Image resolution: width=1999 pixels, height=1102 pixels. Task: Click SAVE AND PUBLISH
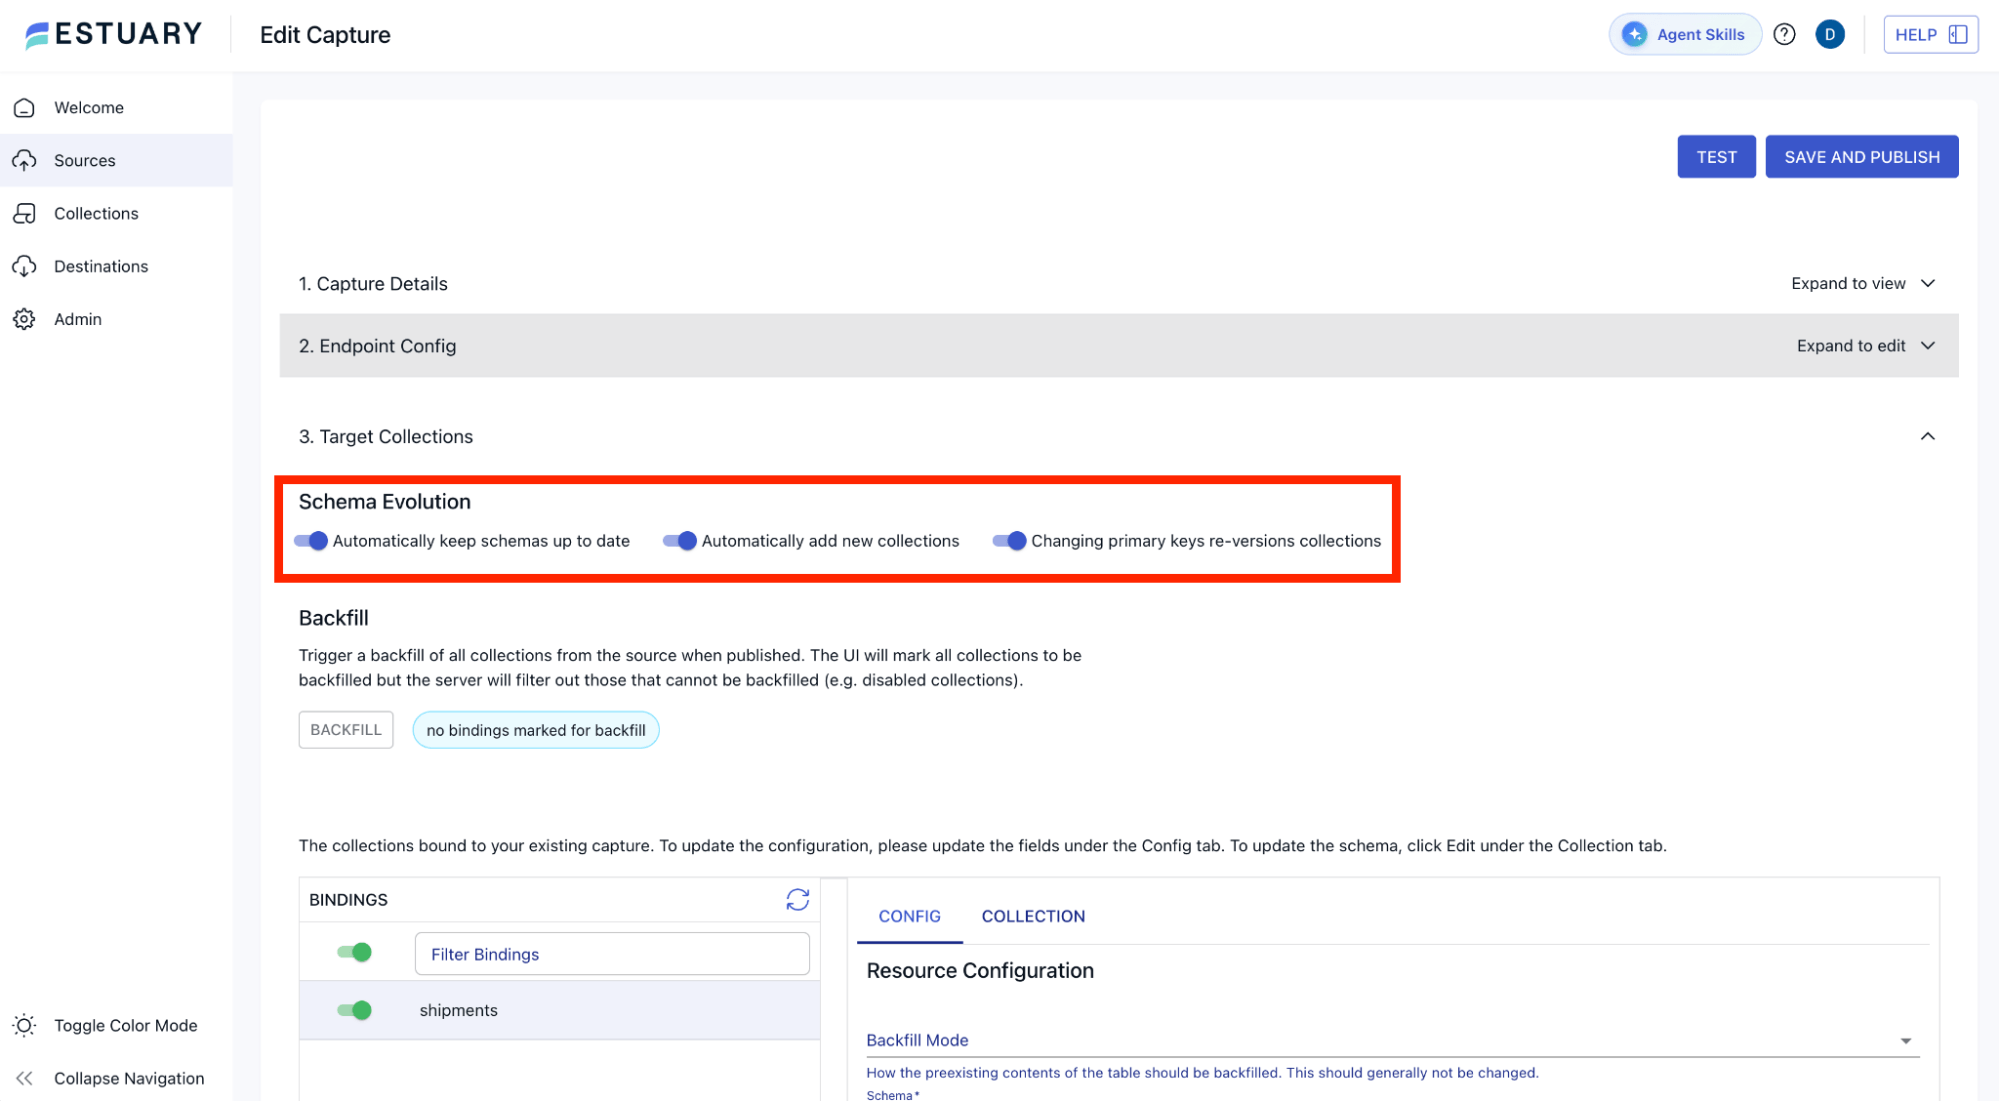1861,157
